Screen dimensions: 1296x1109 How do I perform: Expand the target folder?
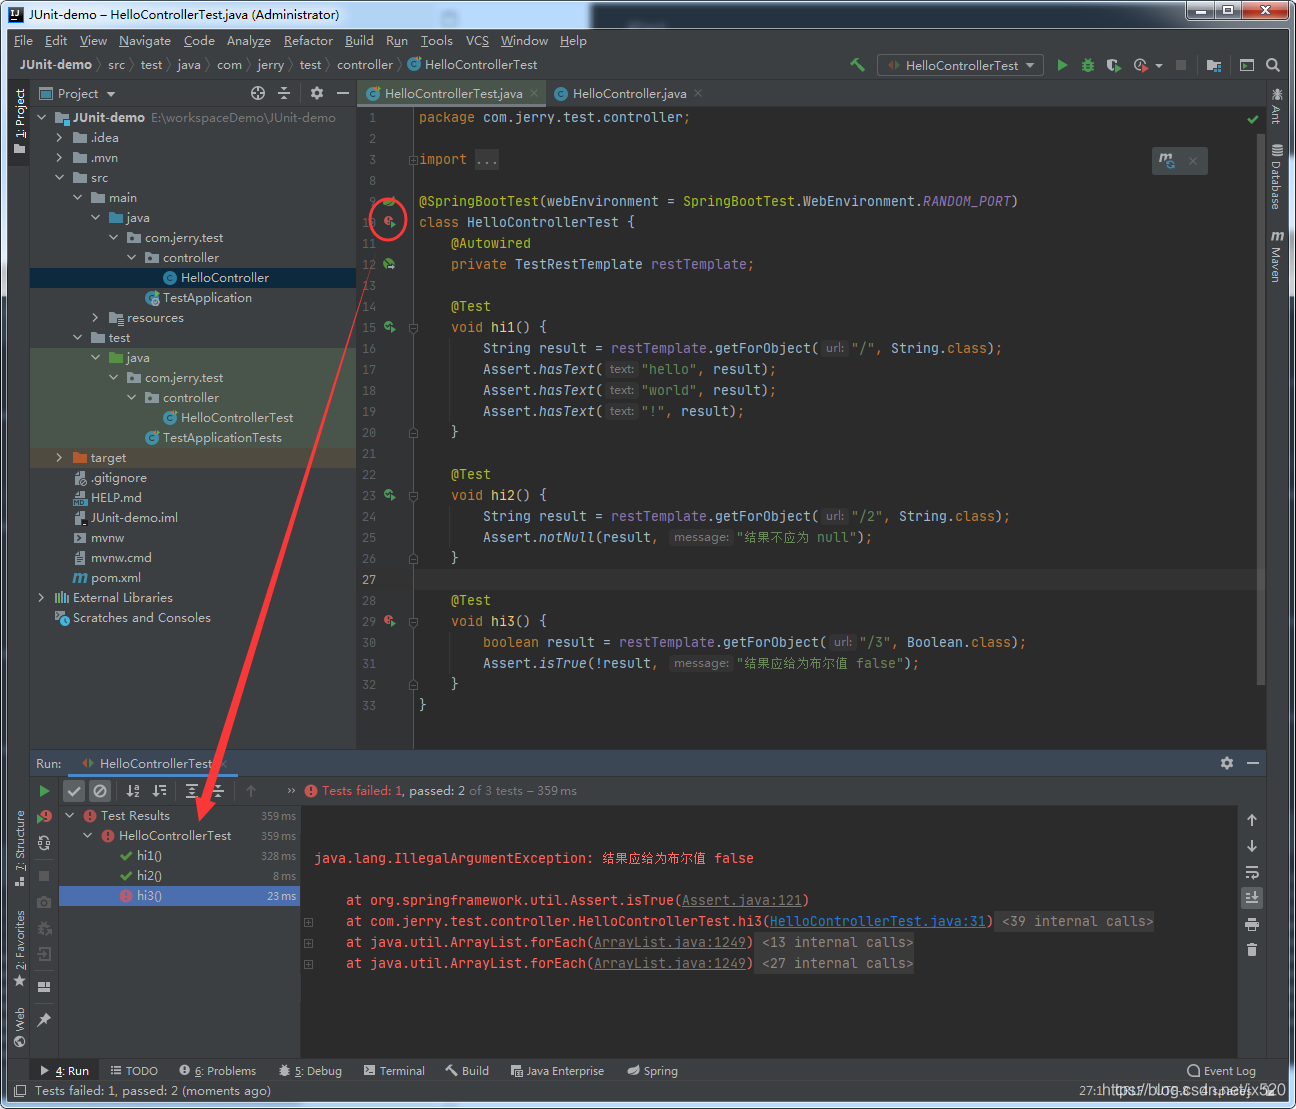[59, 458]
